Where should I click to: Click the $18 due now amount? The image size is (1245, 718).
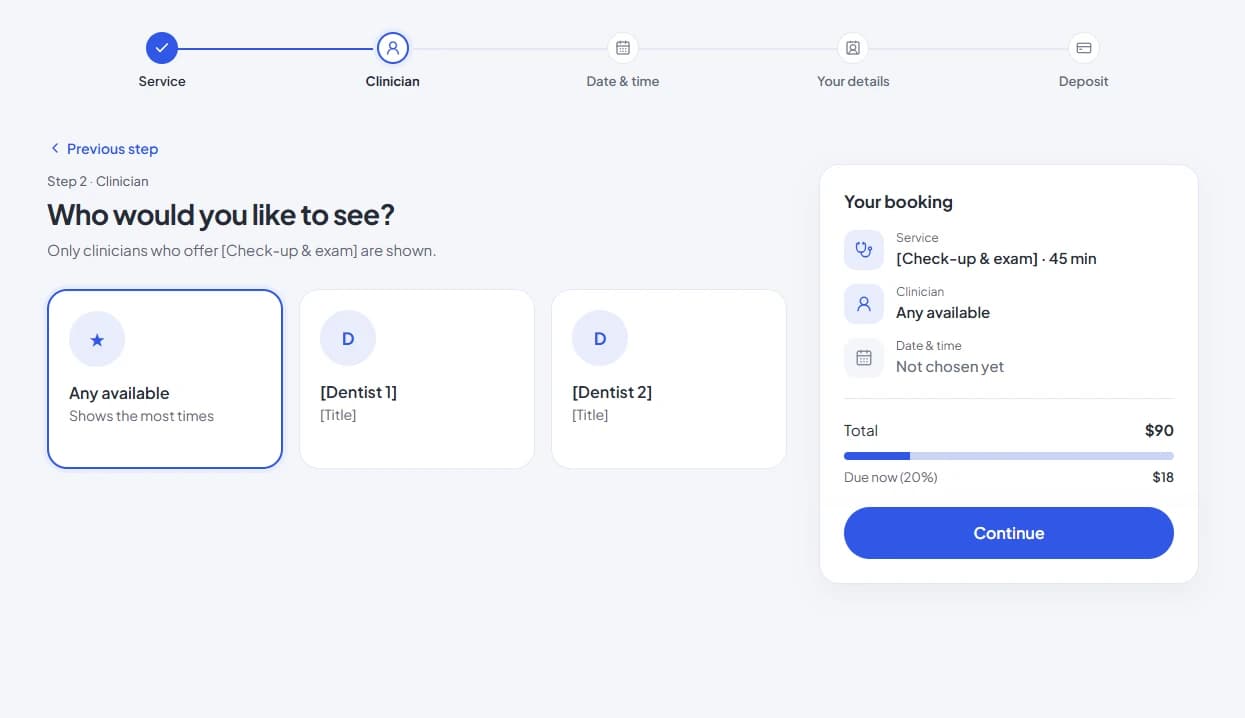(x=1163, y=478)
